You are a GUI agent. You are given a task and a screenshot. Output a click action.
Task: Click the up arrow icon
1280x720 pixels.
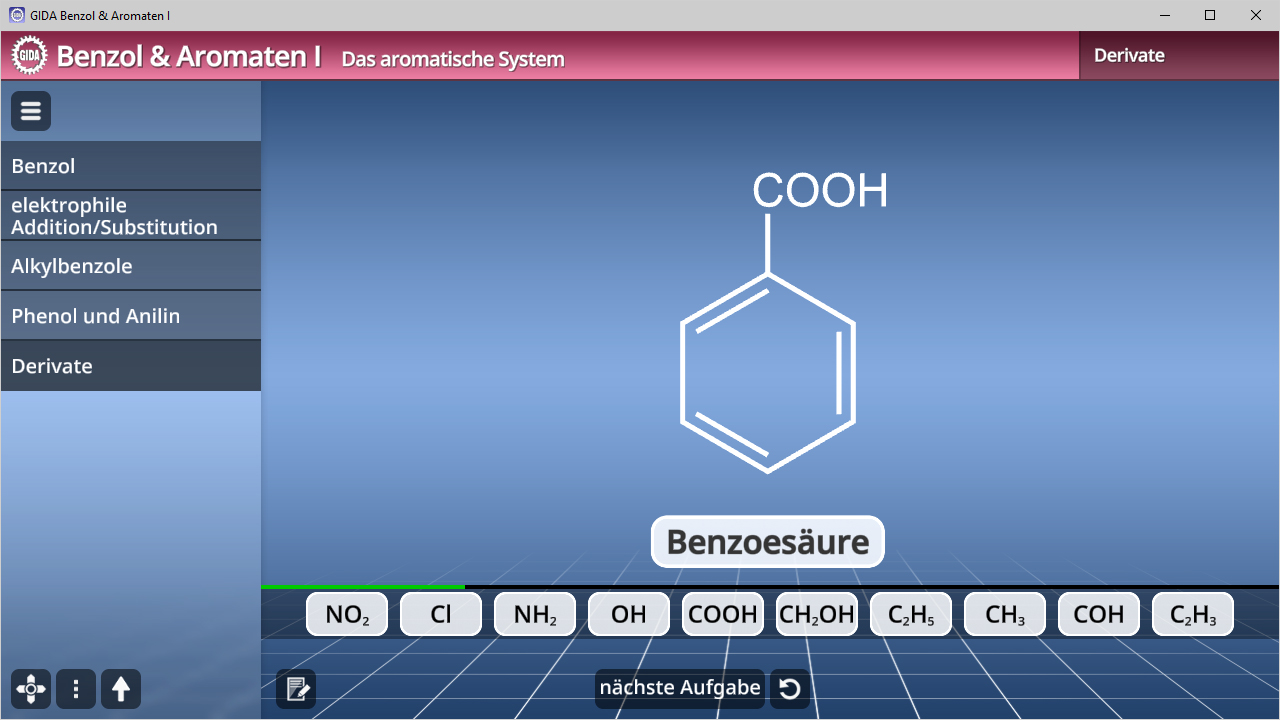(121, 689)
